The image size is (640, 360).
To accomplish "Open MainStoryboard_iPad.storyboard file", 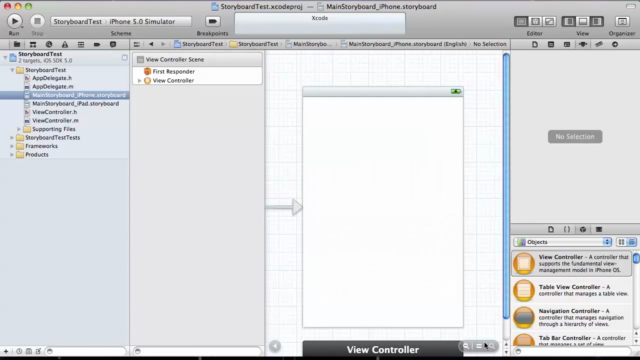I will (x=76, y=104).
